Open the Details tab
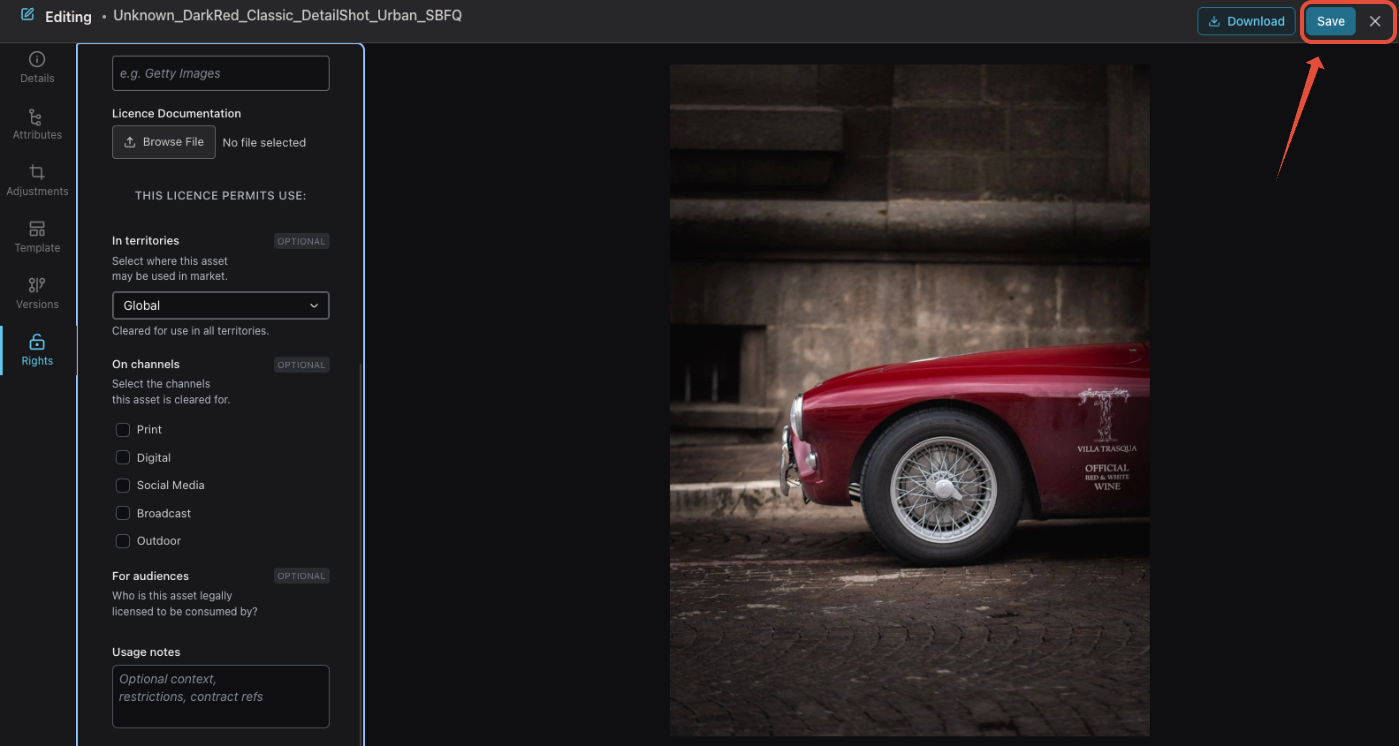The width and height of the screenshot is (1399, 746). click(37, 68)
